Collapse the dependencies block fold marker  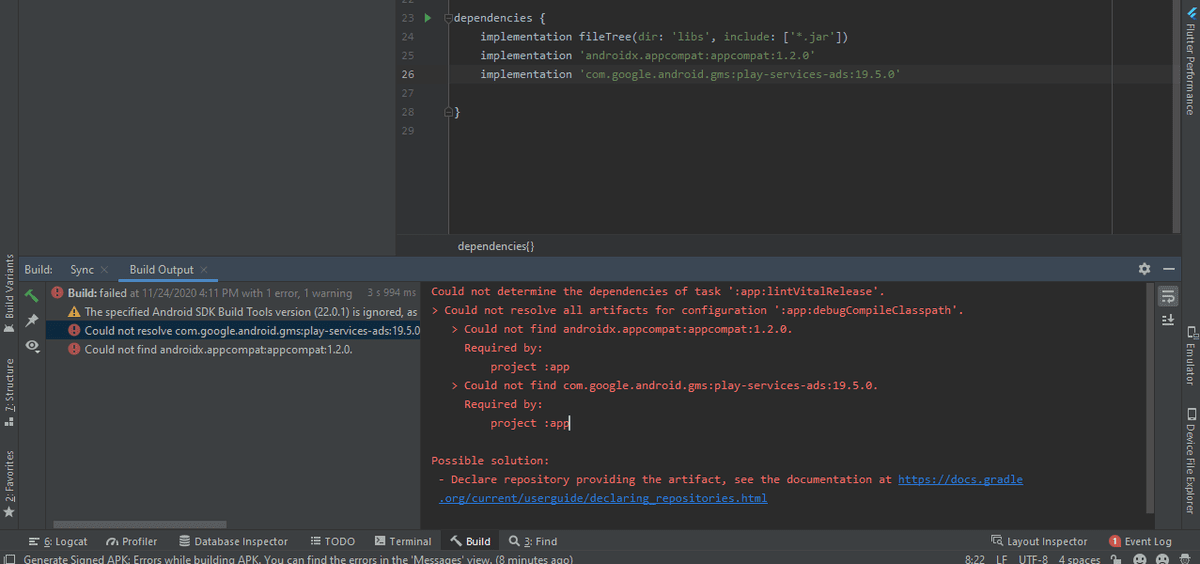coord(450,18)
